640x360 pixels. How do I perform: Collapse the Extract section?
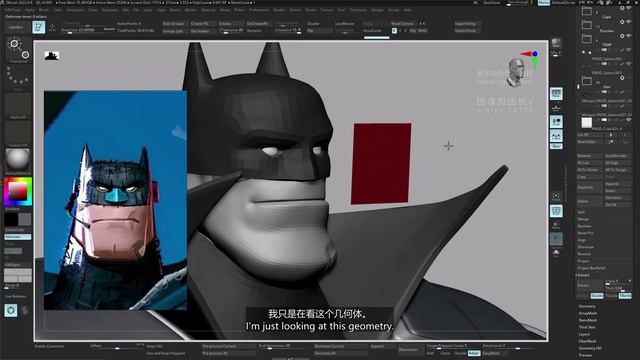584,275
